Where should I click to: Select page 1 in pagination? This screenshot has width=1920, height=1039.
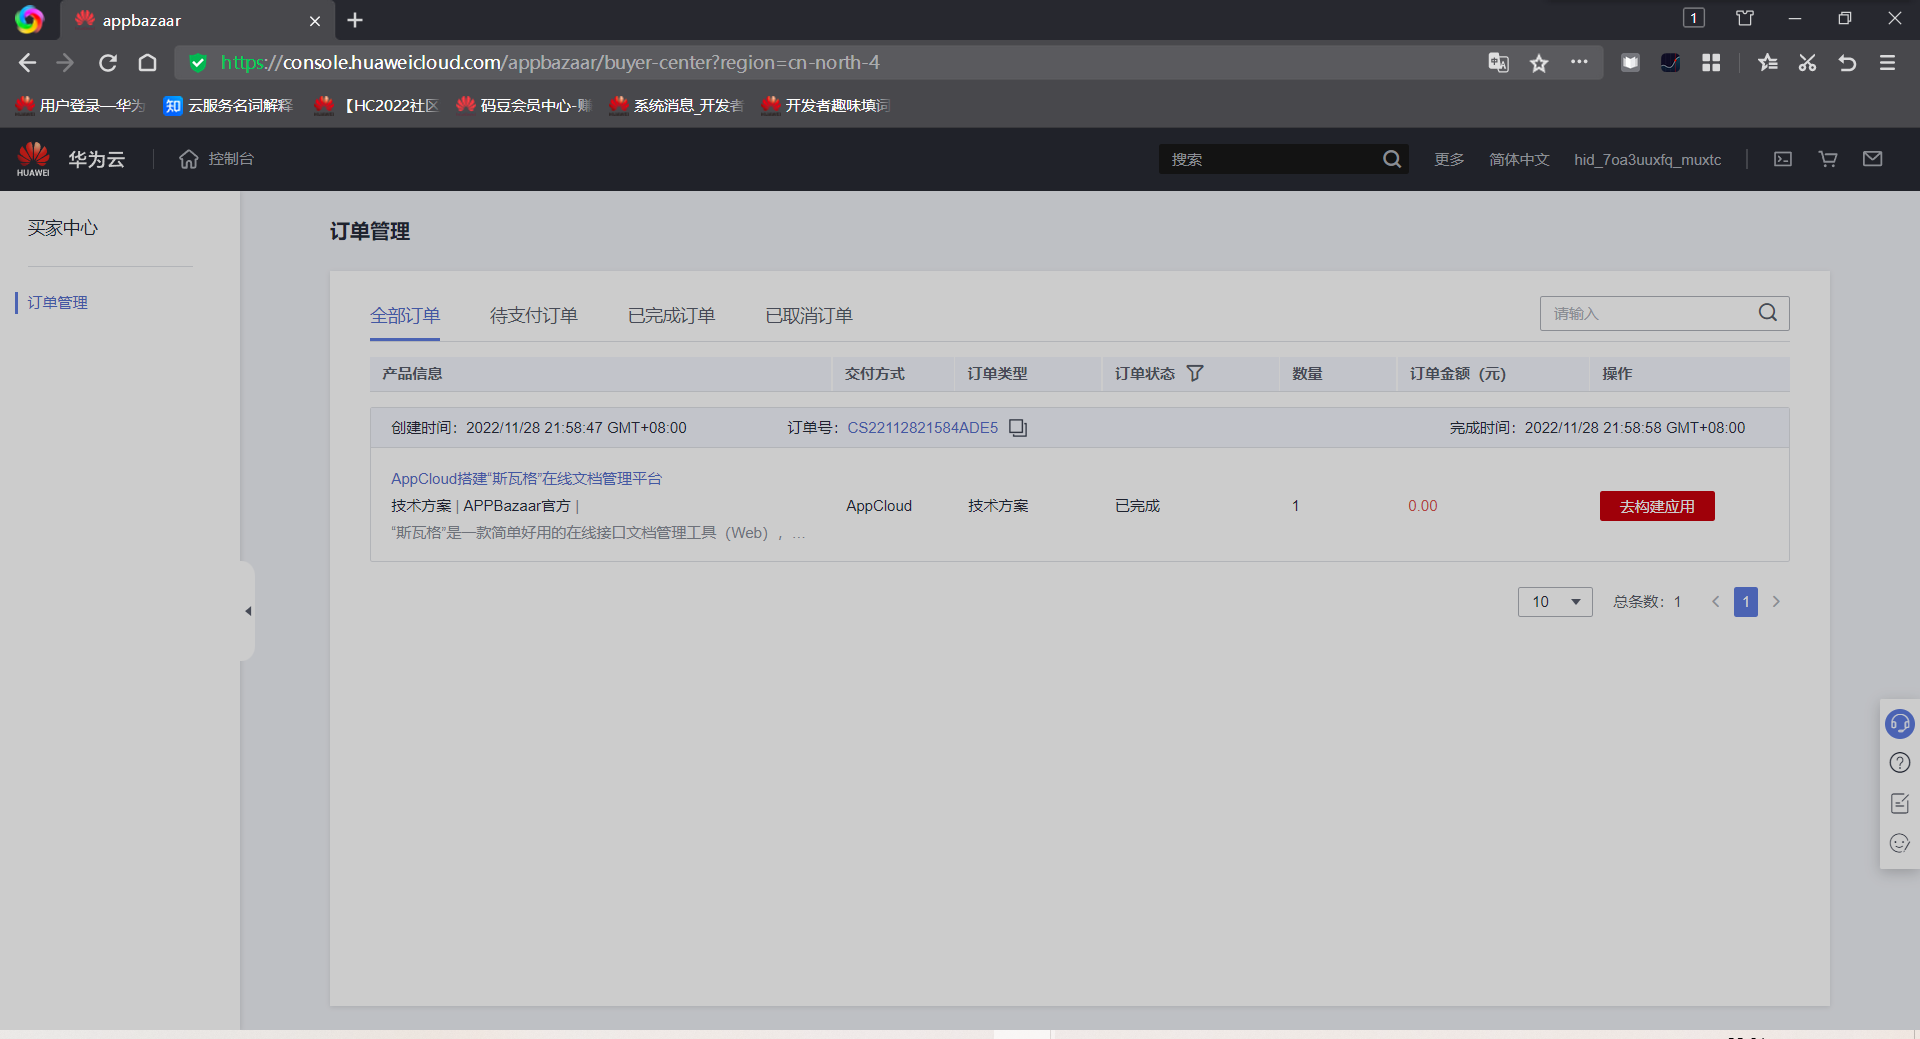[x=1746, y=602]
